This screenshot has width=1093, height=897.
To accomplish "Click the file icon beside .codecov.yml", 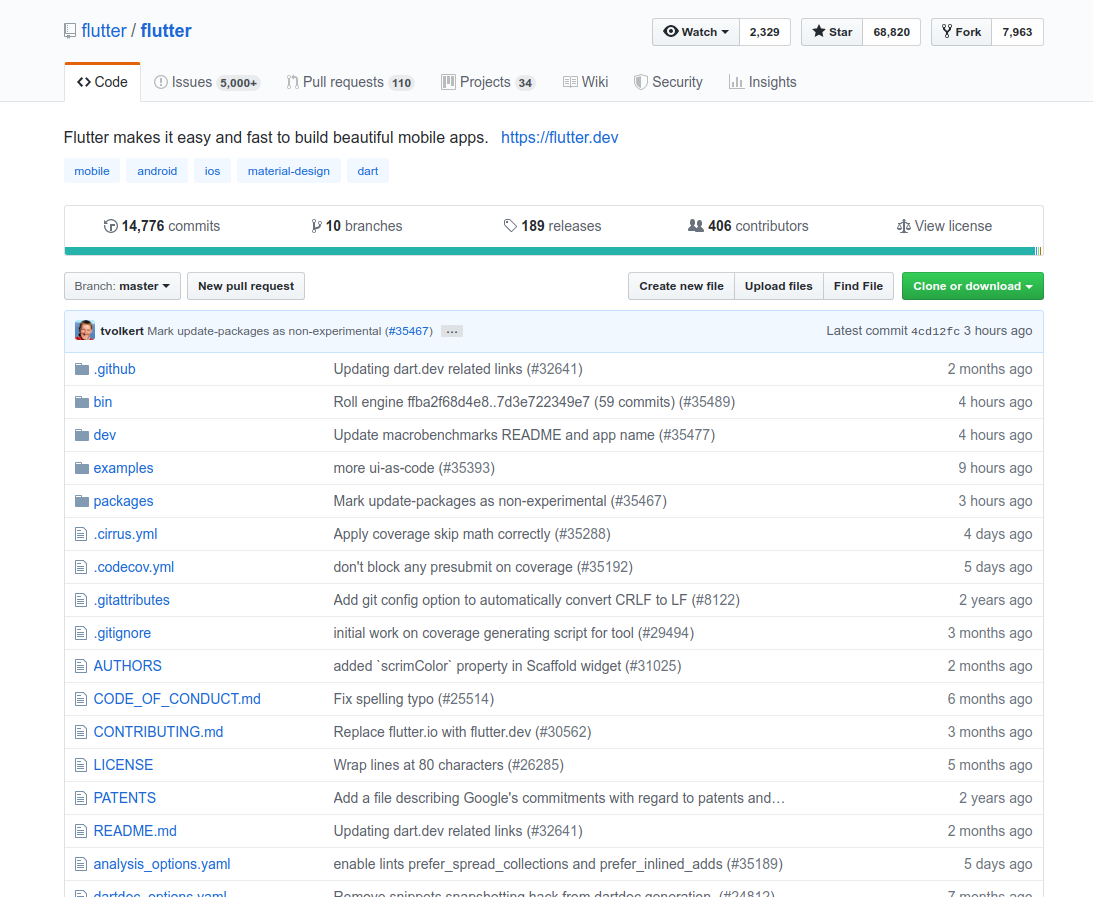I will tap(81, 567).
